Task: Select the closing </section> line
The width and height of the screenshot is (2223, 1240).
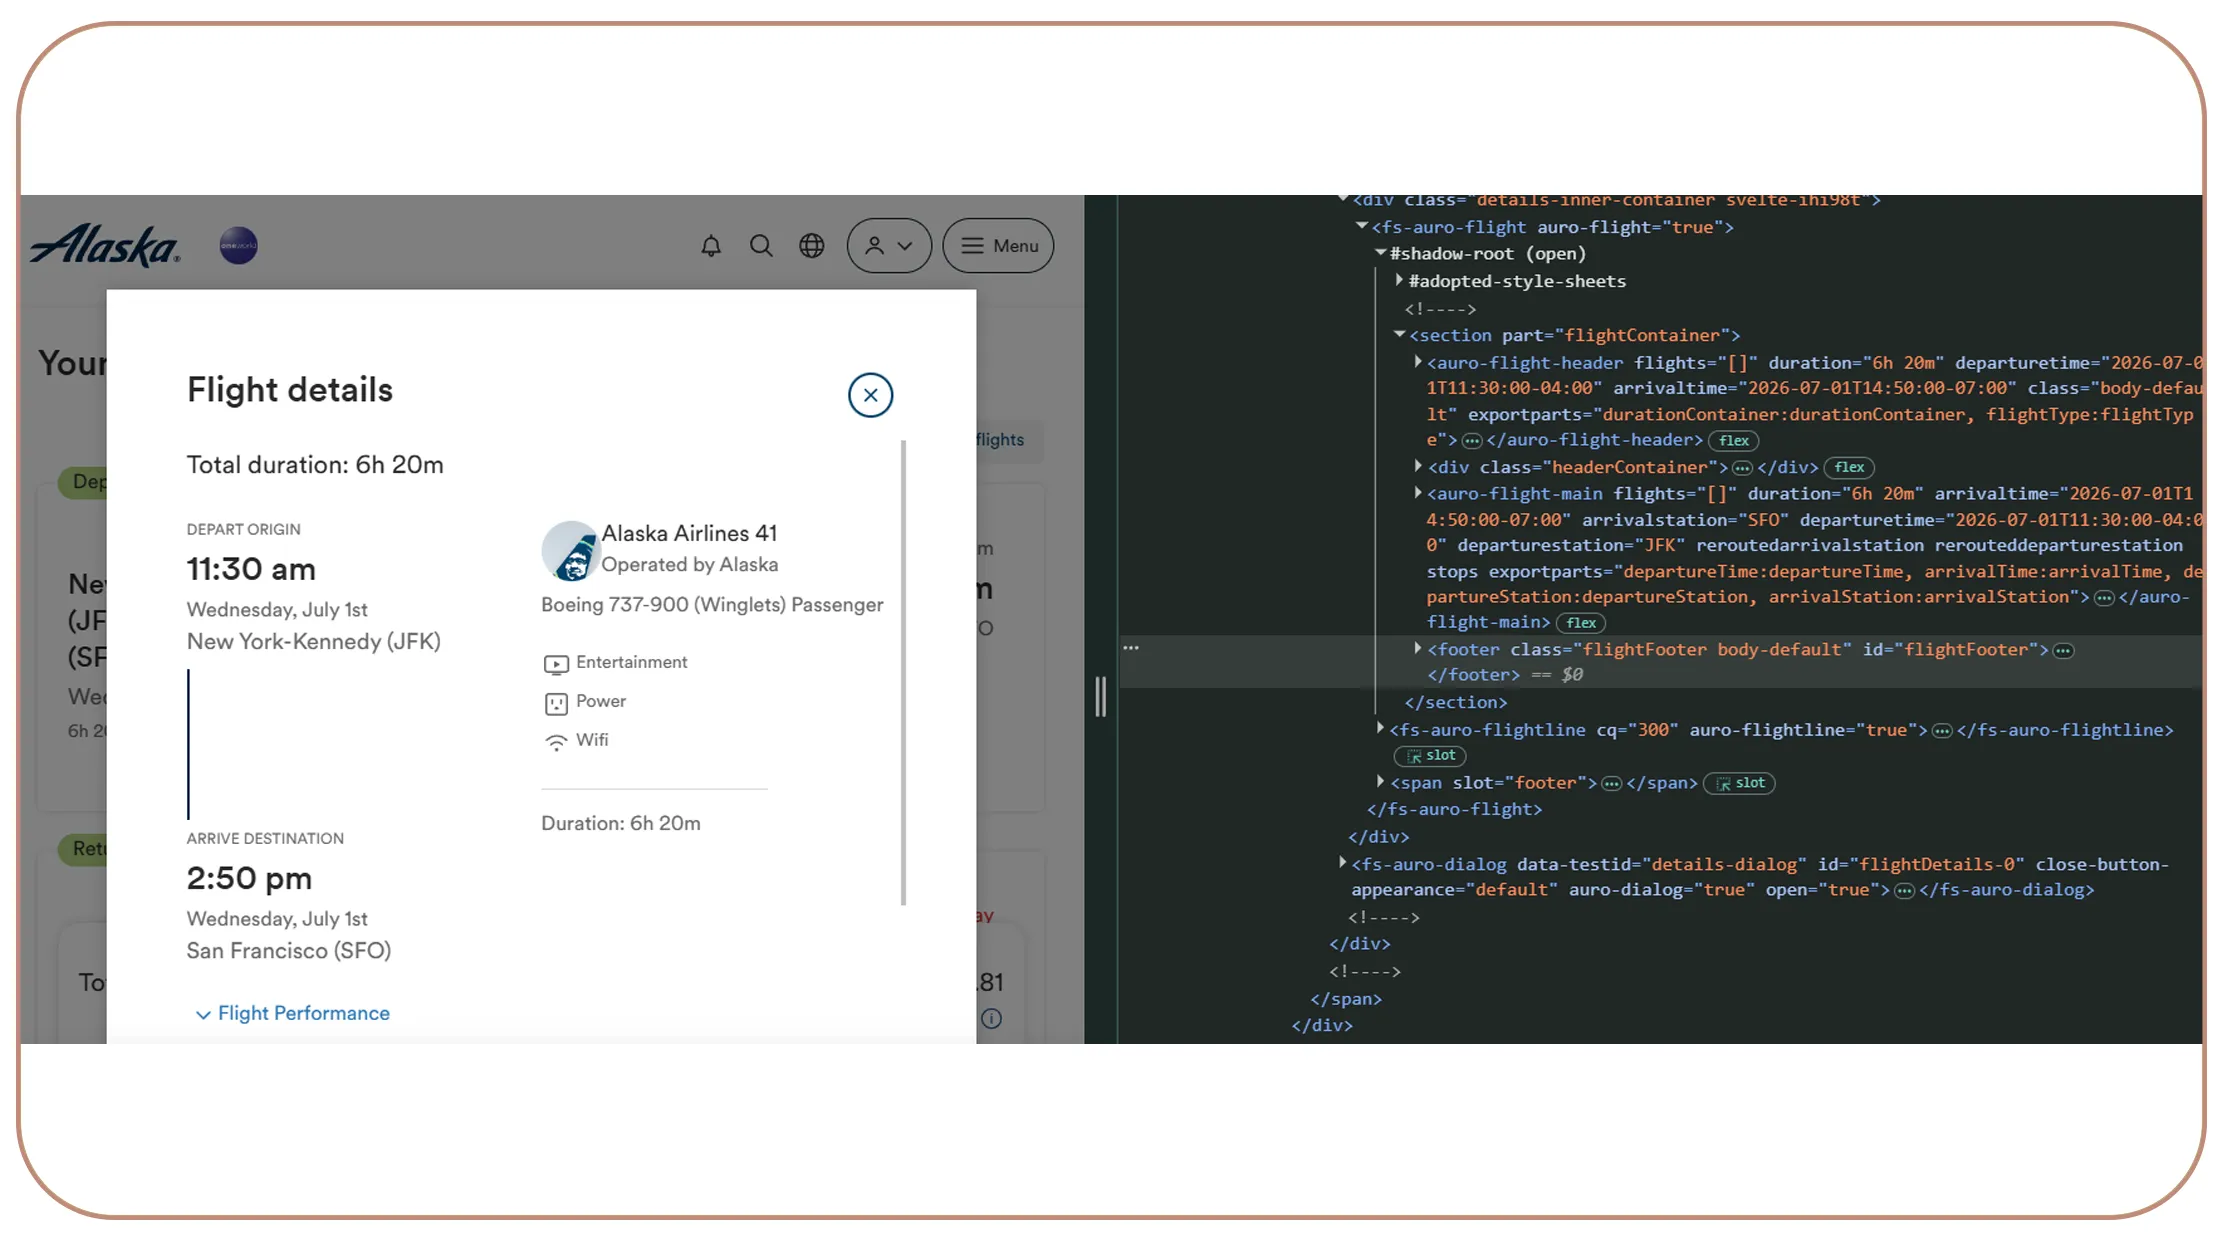Action: click(x=1455, y=702)
